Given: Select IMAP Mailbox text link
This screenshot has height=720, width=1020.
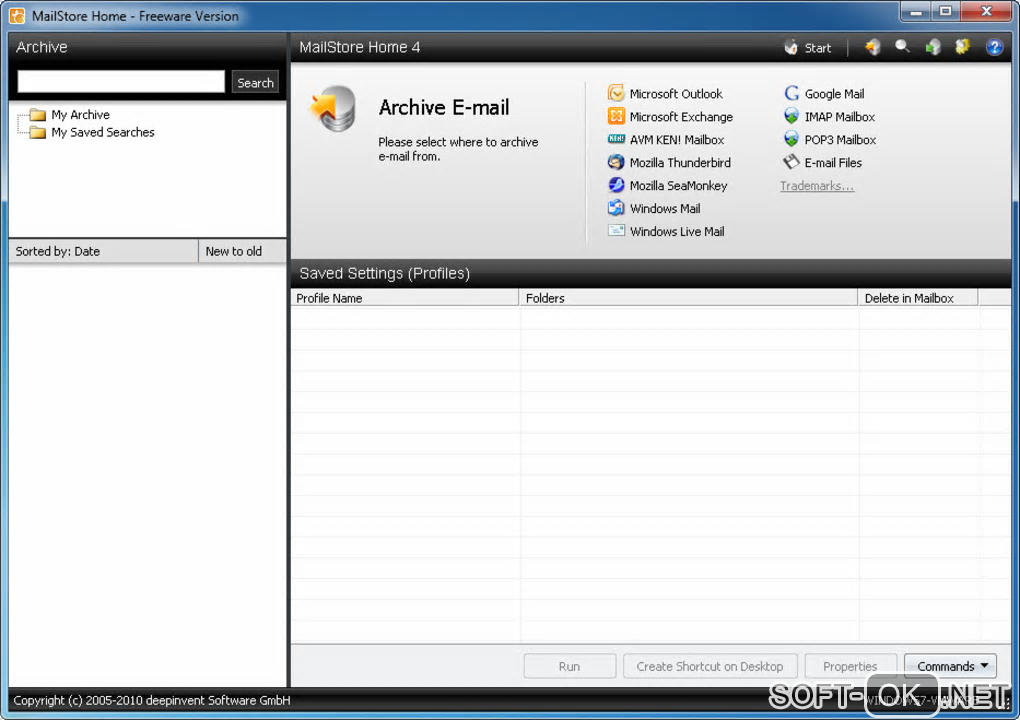Looking at the screenshot, I should click(839, 117).
